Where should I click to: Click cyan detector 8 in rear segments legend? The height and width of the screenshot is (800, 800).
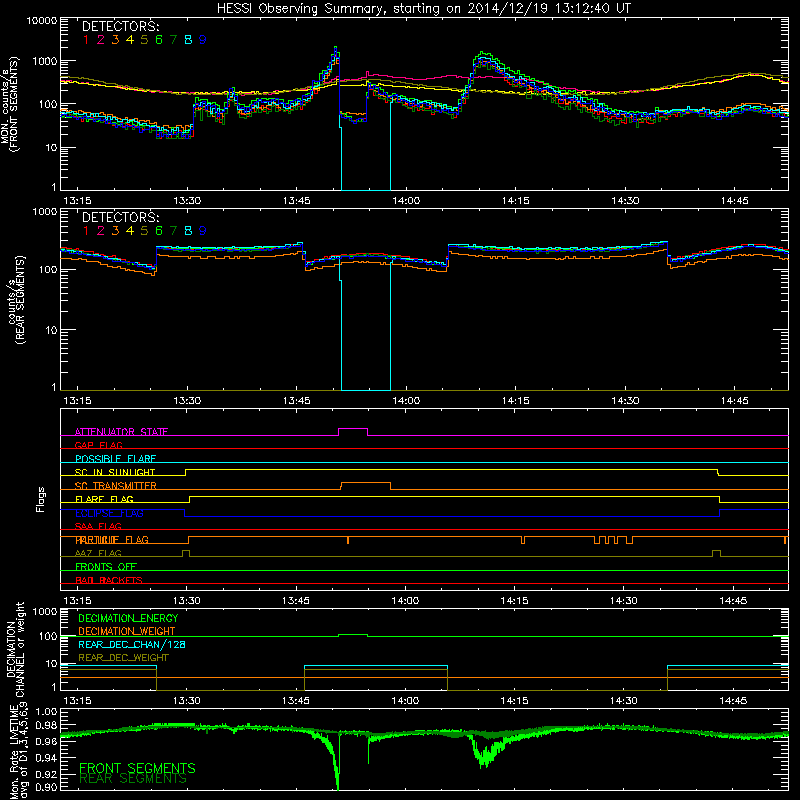pos(188,231)
